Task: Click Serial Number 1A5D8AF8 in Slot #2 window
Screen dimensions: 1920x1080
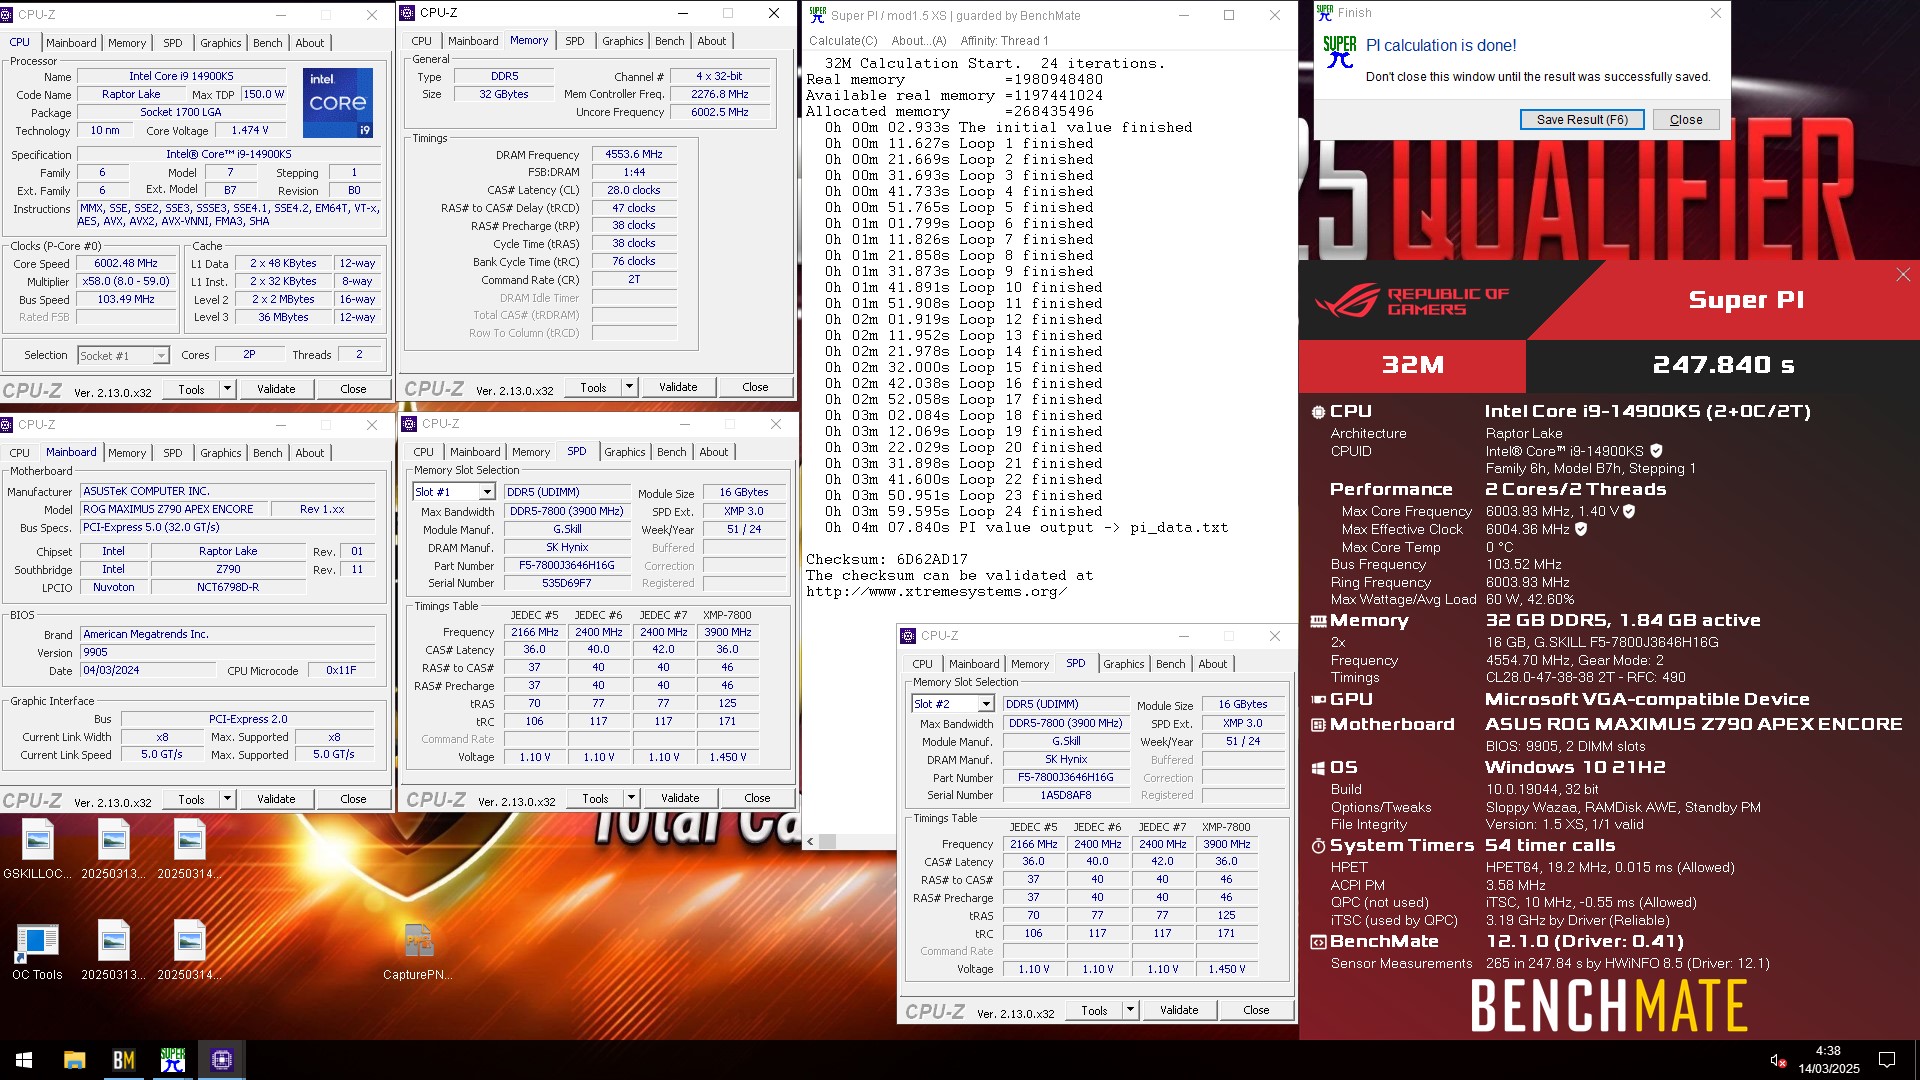Action: [1065, 796]
